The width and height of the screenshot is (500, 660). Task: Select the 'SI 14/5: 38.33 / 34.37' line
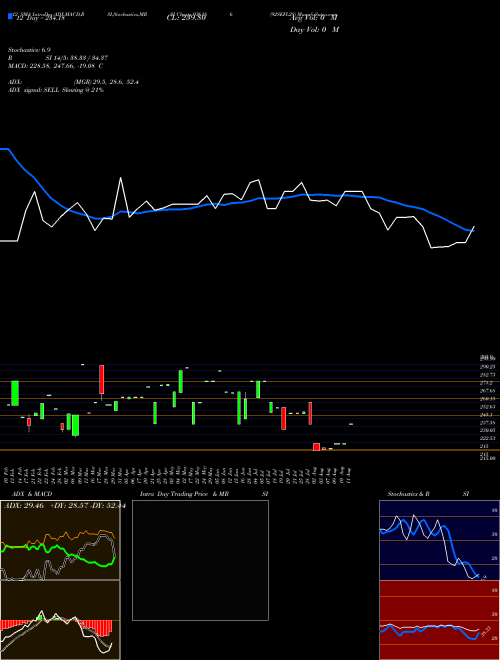(x=76, y=58)
